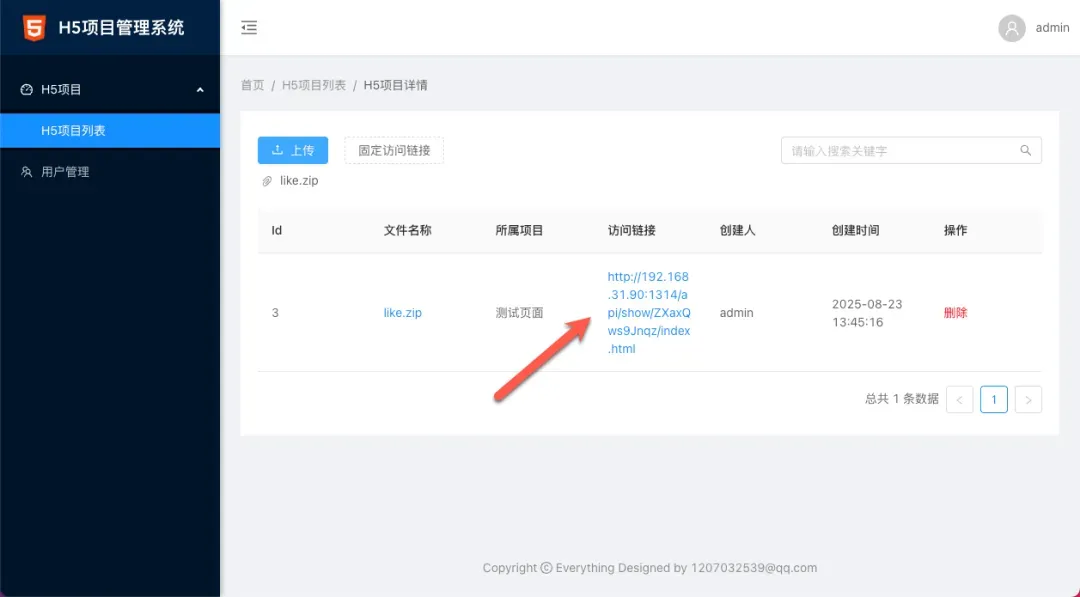Screen dimensions: 1080x597
Task: Click the magnifier icon in the search box
Action: [1025, 151]
